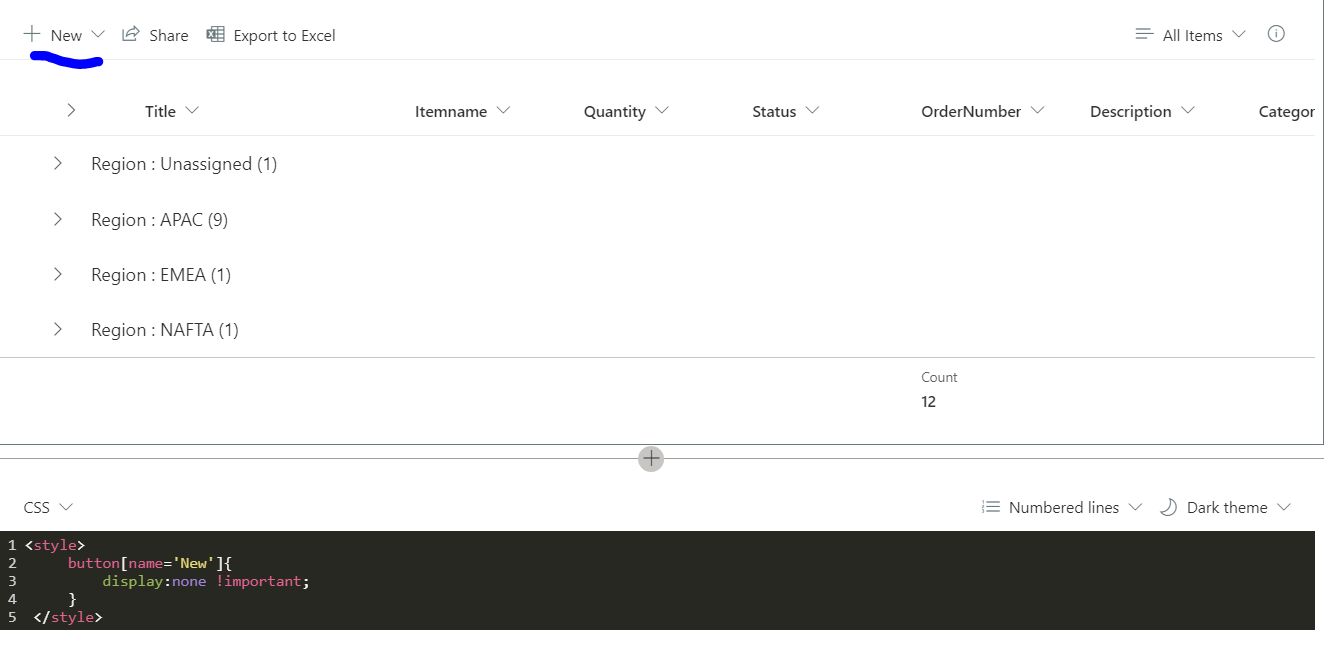Click the Count value 12
Image resolution: width=1324 pixels, height=647 pixels.
[929, 401]
